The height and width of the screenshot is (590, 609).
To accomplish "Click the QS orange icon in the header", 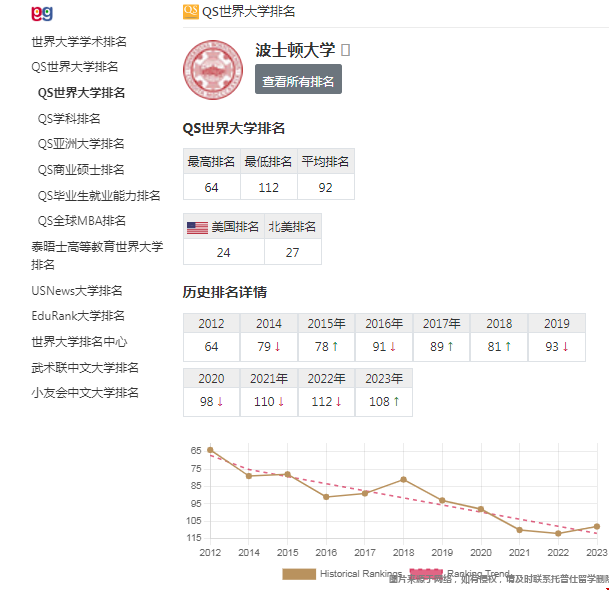I will pyautogui.click(x=191, y=11).
